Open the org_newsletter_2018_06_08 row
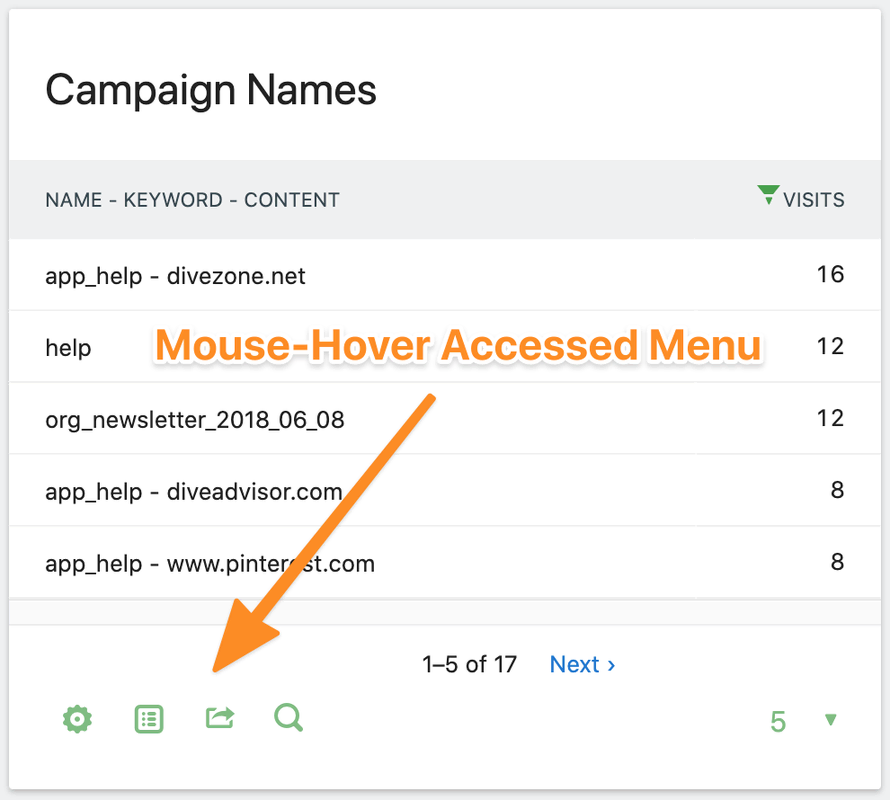 pyautogui.click(x=445, y=418)
